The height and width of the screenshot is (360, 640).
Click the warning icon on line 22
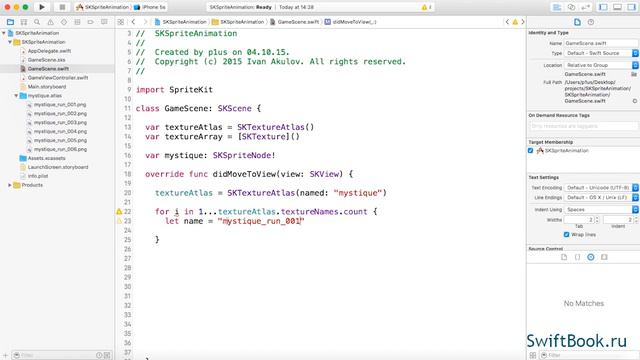pyautogui.click(x=119, y=211)
